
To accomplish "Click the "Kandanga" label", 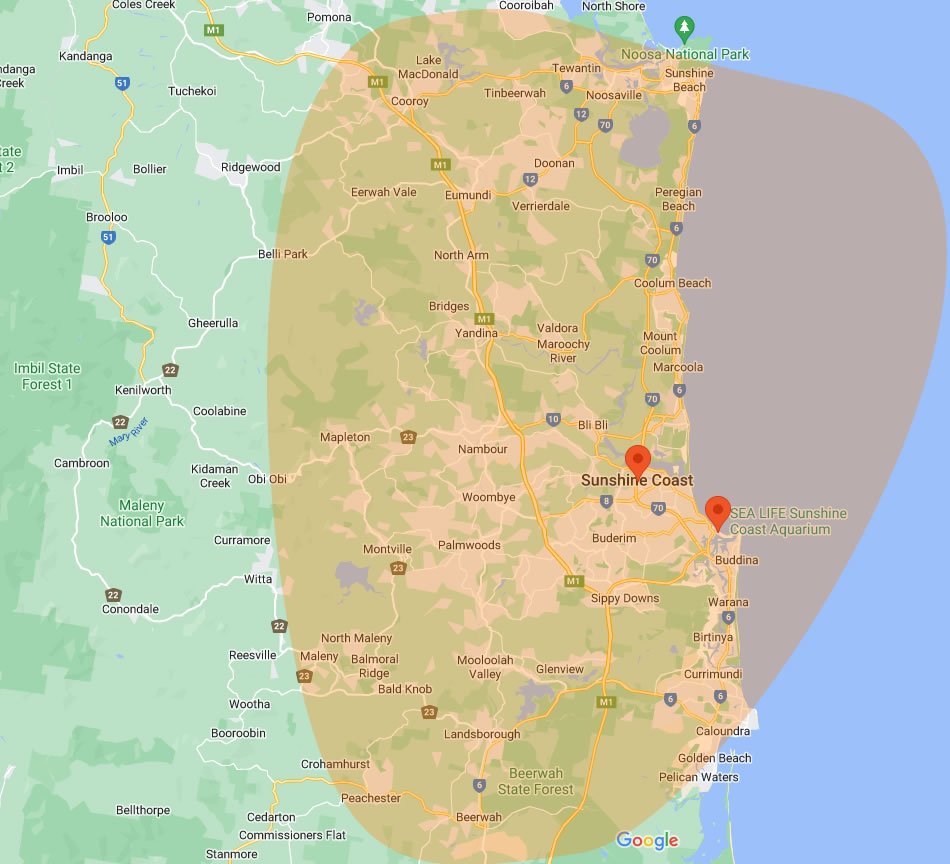I will coord(85,56).
